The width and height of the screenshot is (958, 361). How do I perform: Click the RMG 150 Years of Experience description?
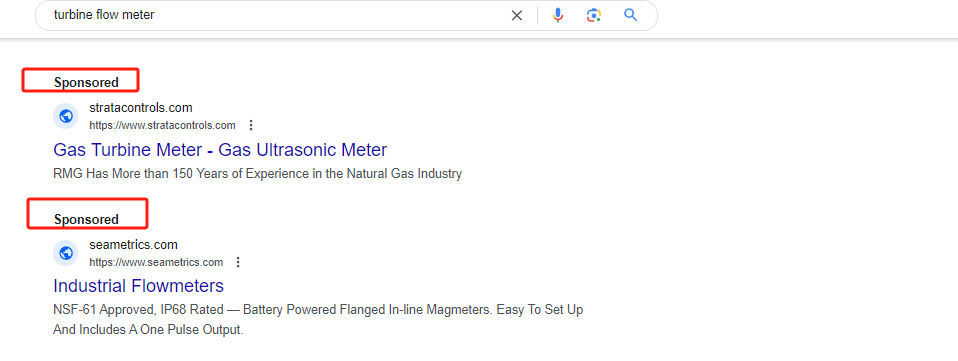(x=257, y=173)
